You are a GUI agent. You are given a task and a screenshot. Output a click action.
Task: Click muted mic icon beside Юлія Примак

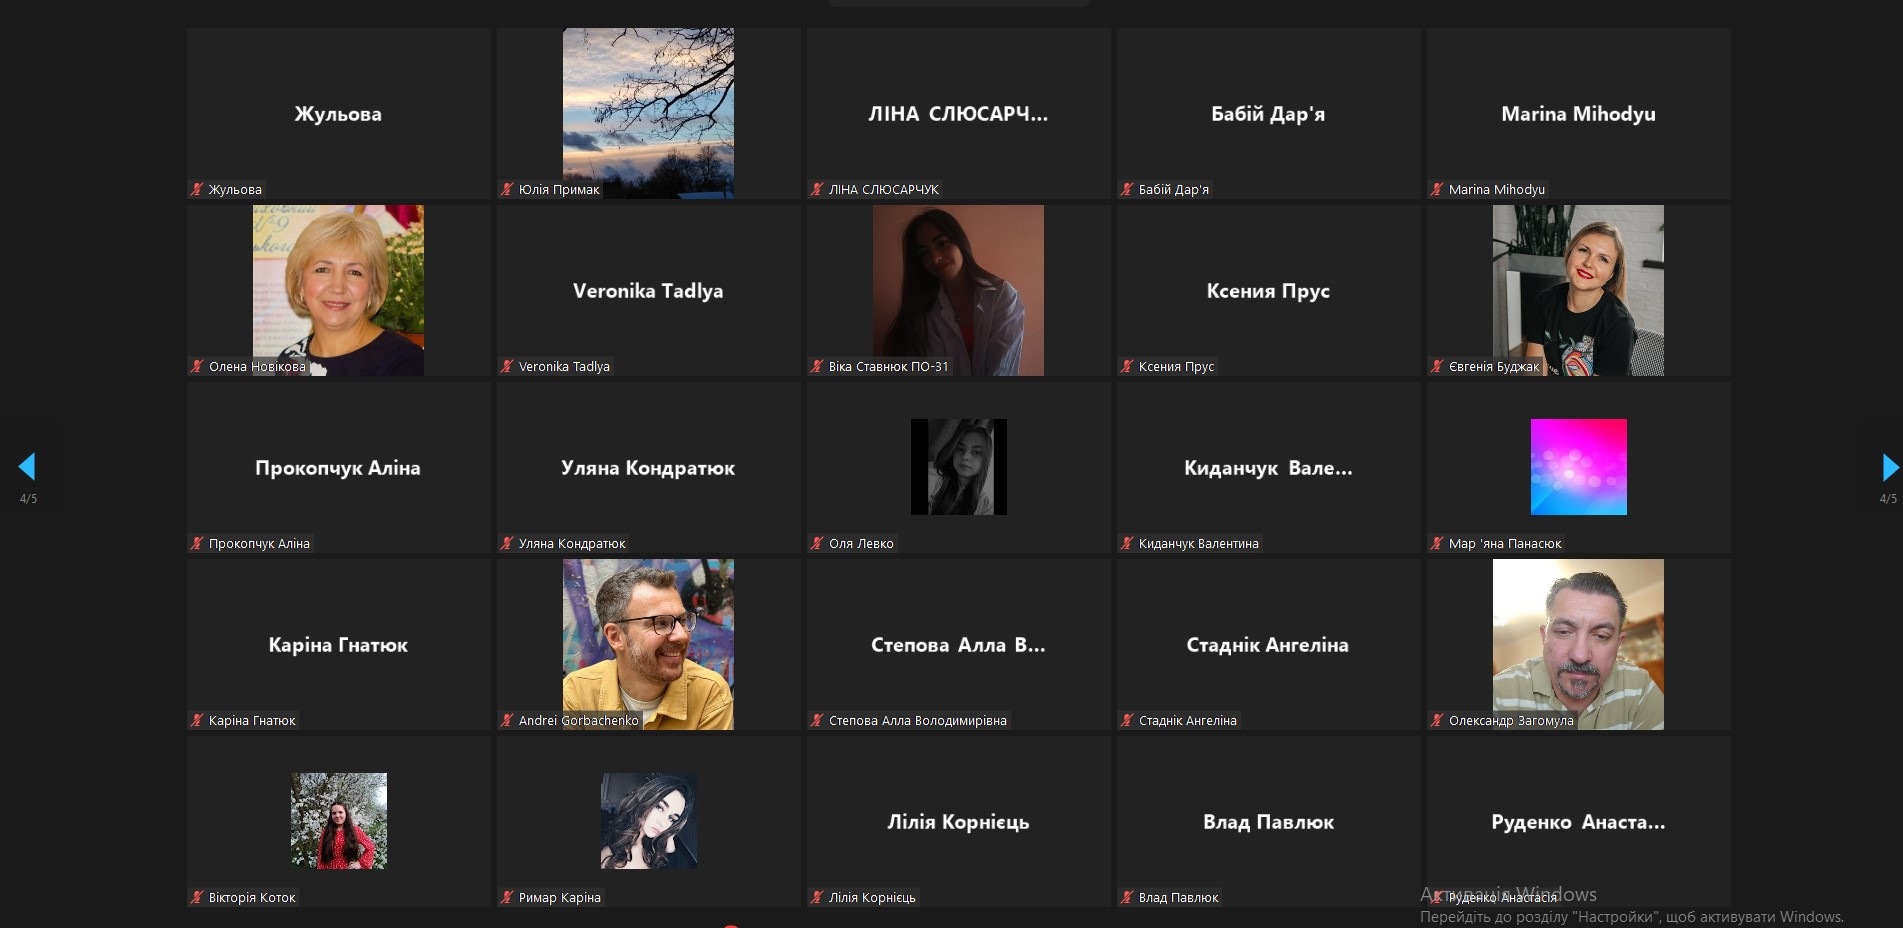pos(507,189)
